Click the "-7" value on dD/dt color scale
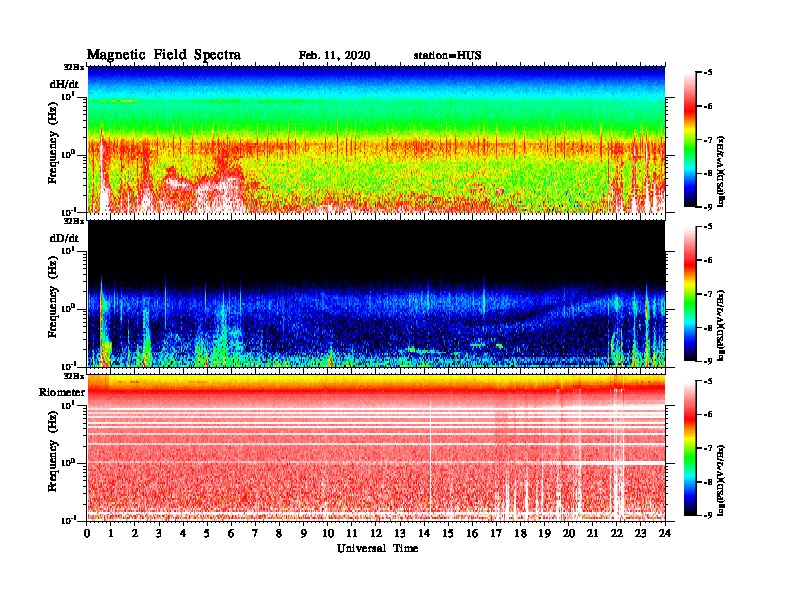The height and width of the screenshot is (612, 792). pyautogui.click(x=708, y=294)
